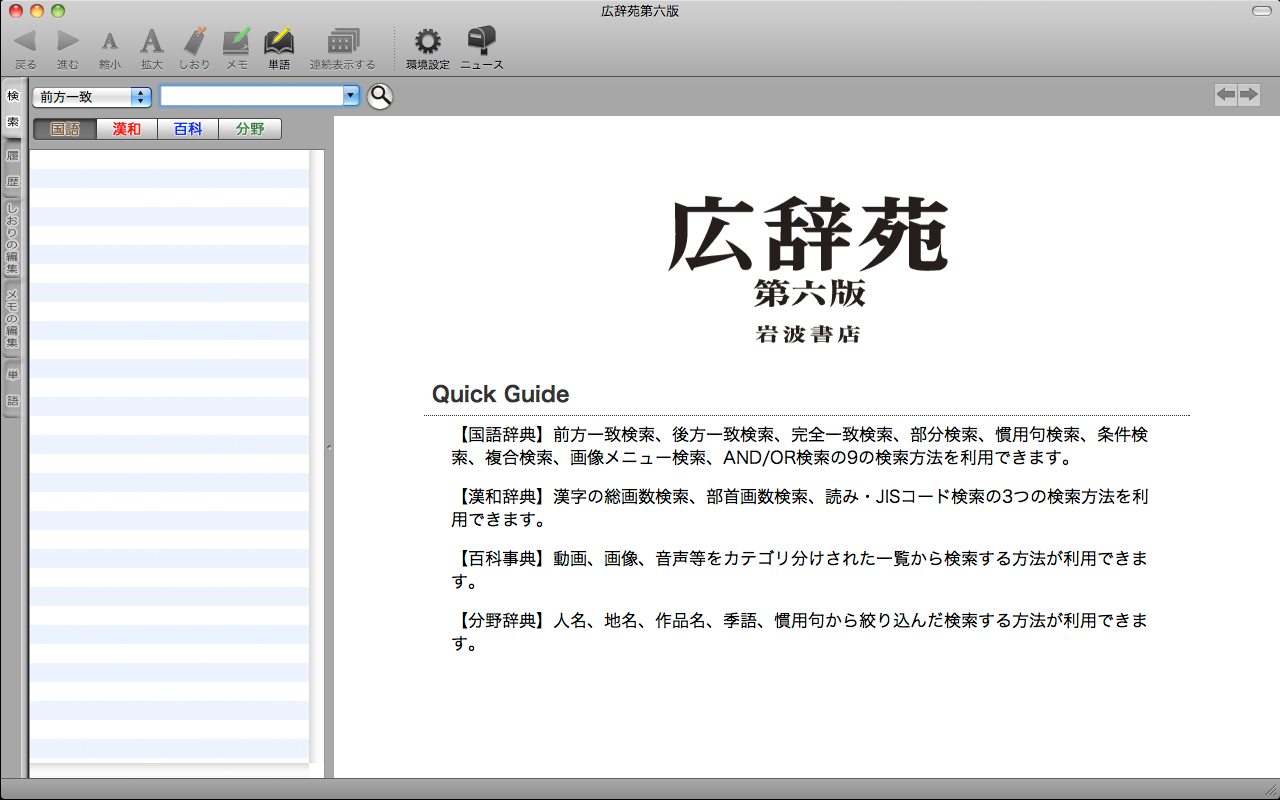The image size is (1280, 800).
Task: Click the magnifying glass search button
Action: click(380, 96)
